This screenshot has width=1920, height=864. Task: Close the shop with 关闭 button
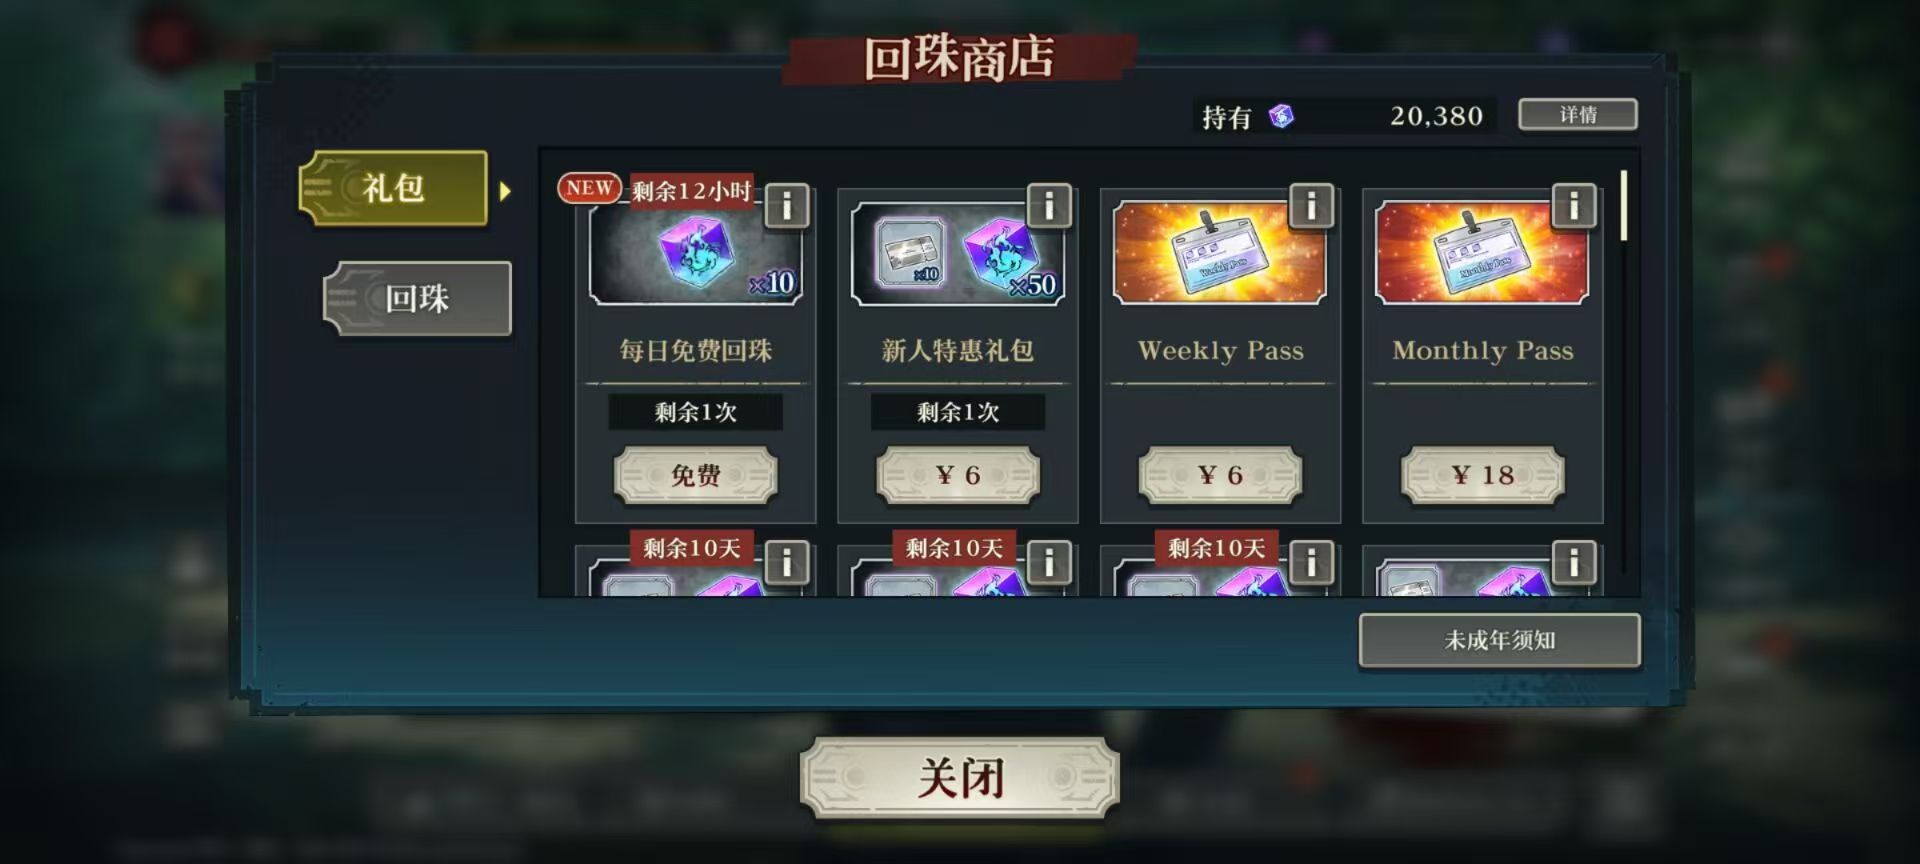point(960,778)
